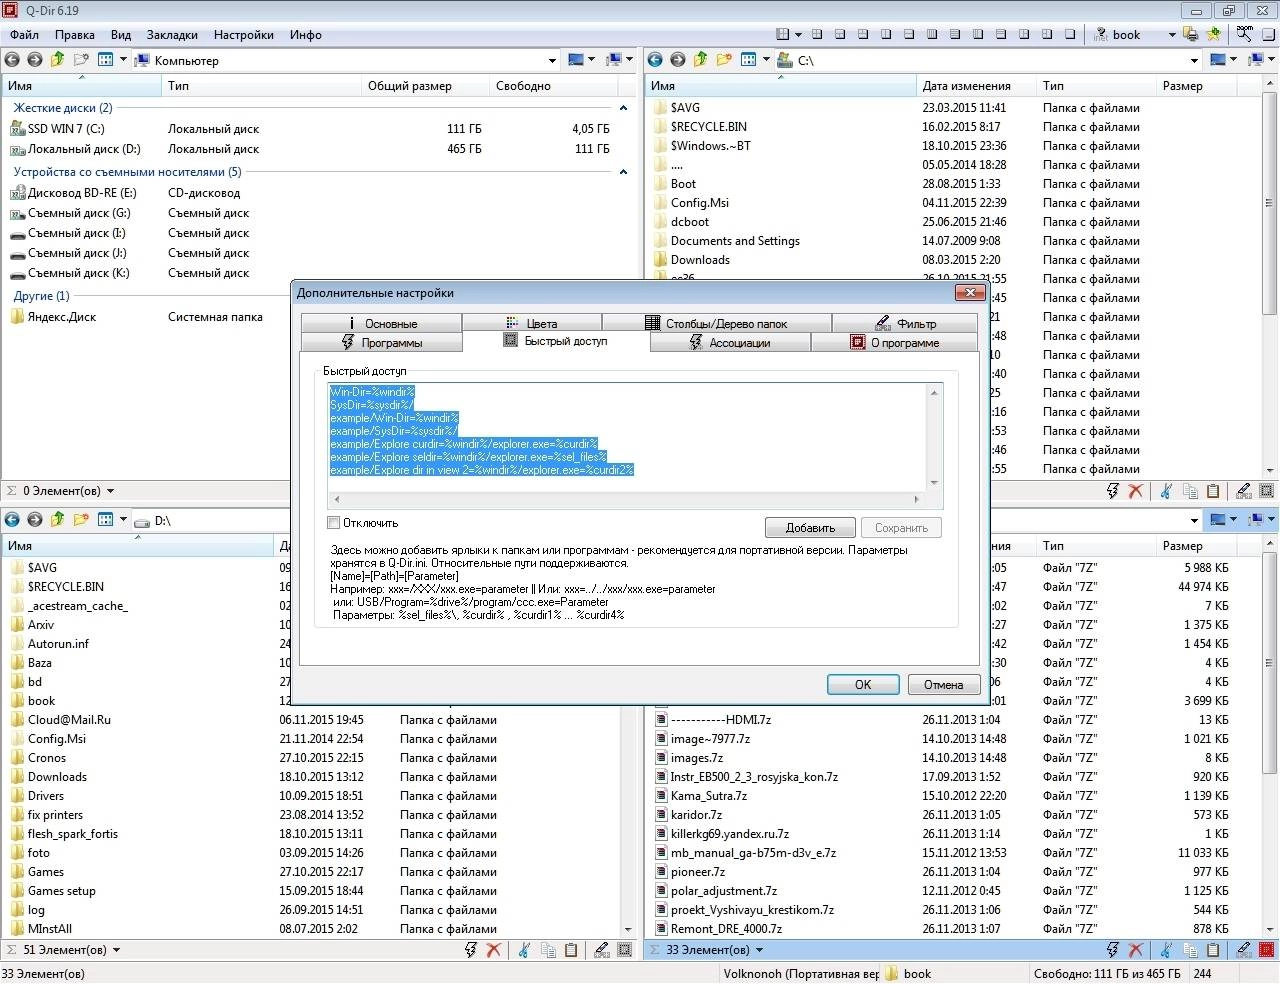The height and width of the screenshot is (984, 1280).
Task: Open 0 Элемент(ов) status dropdown
Action: [x=110, y=491]
